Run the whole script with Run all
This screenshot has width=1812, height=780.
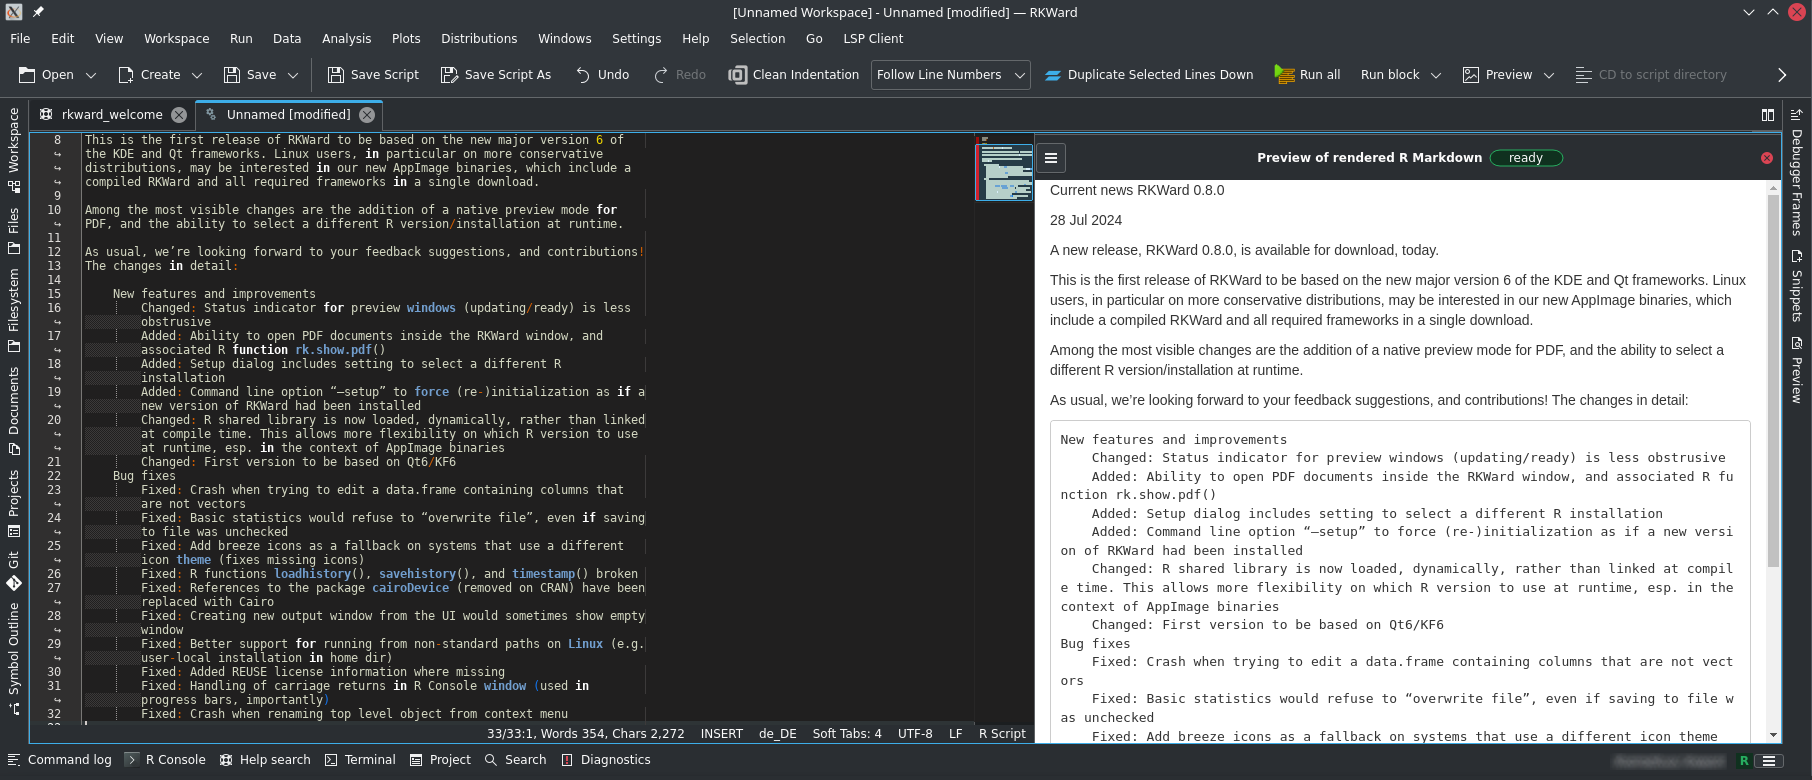1308,75
